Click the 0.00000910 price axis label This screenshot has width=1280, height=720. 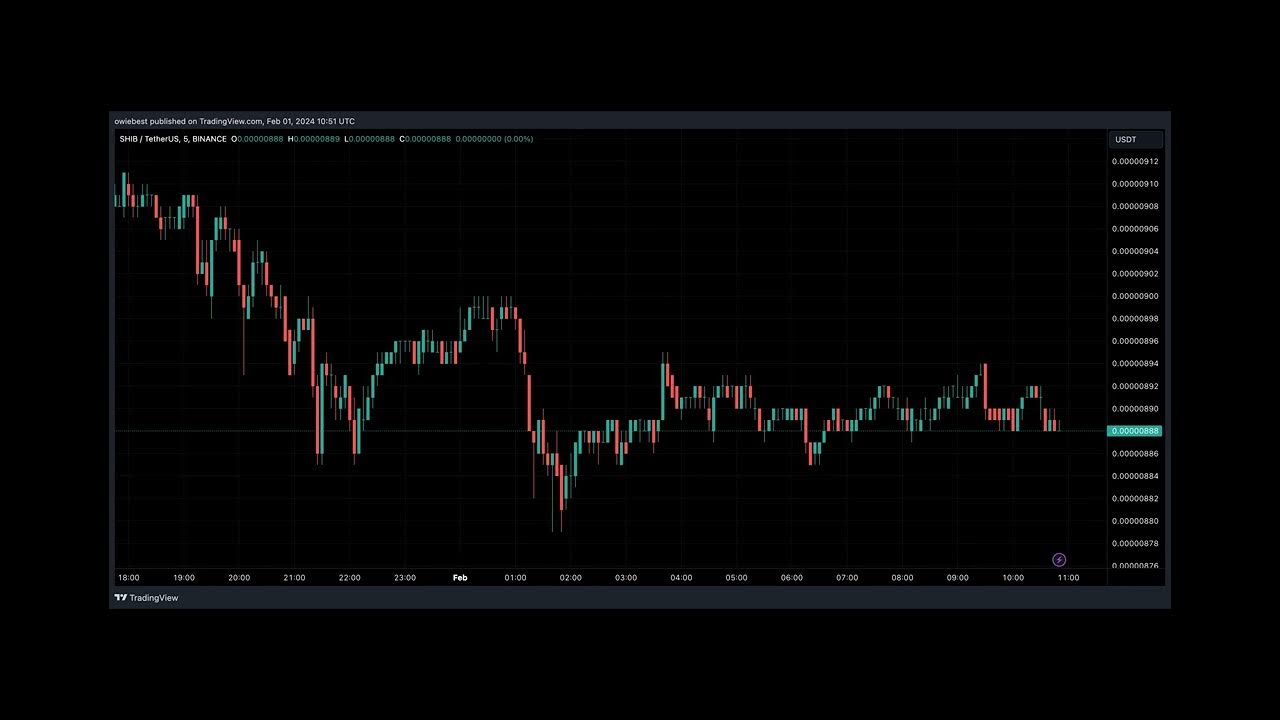click(1135, 184)
